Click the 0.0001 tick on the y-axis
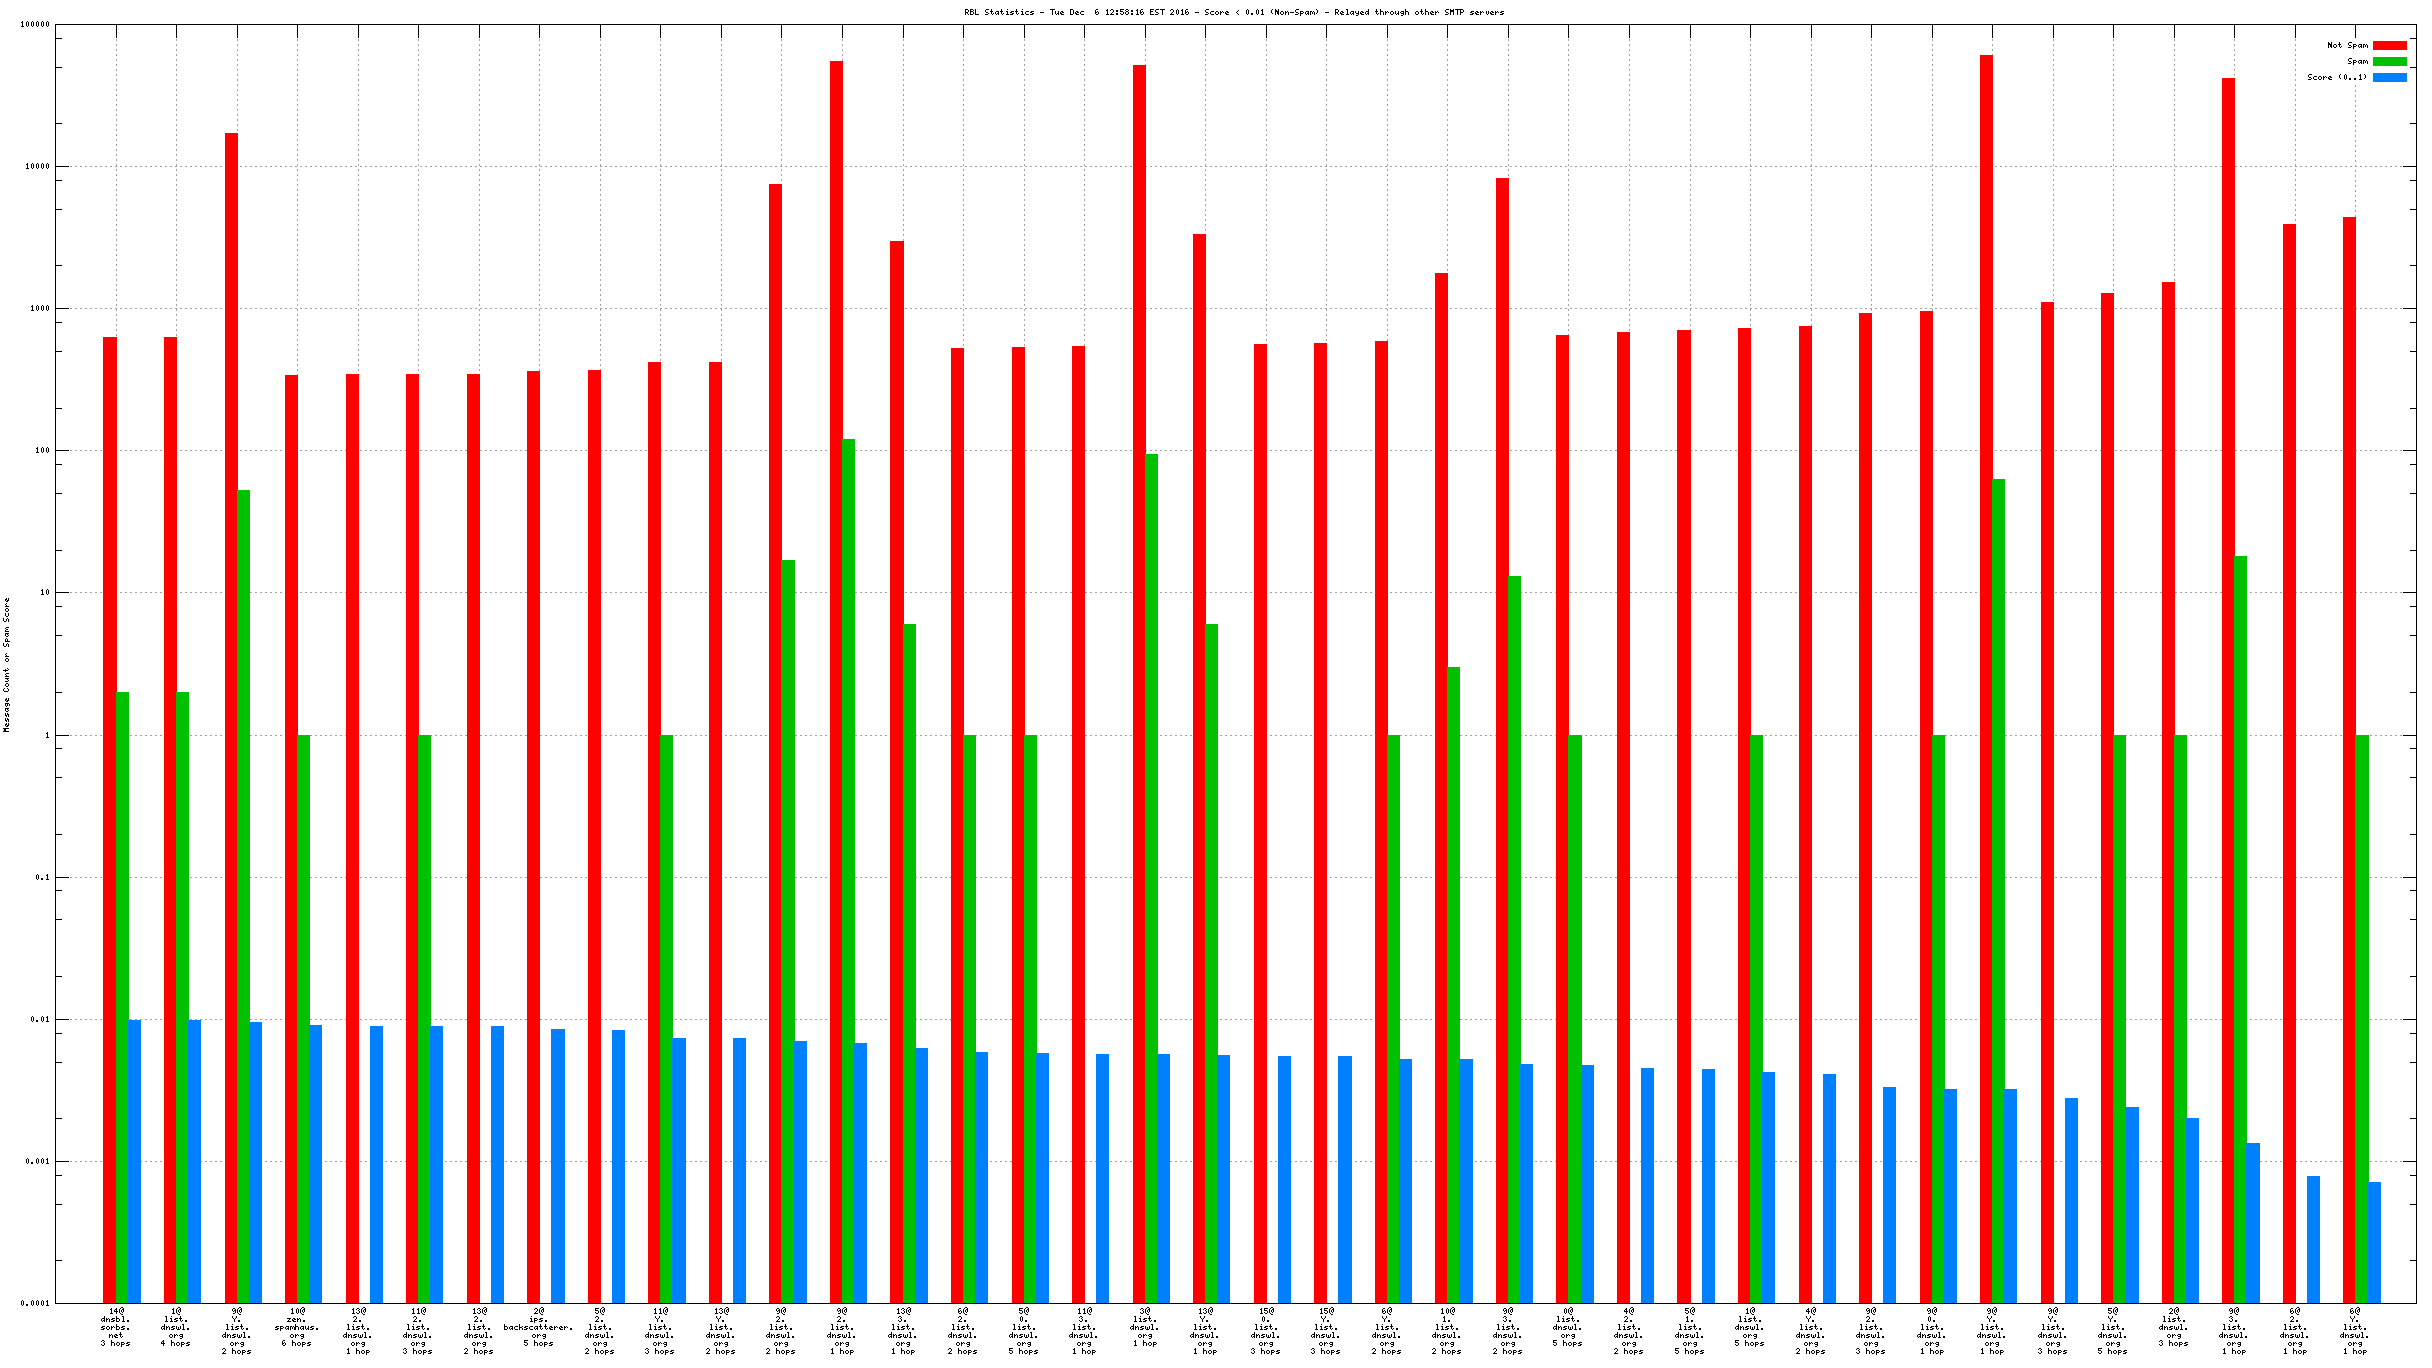This screenshot has height=1368, width=2432. pyautogui.click(x=35, y=1303)
